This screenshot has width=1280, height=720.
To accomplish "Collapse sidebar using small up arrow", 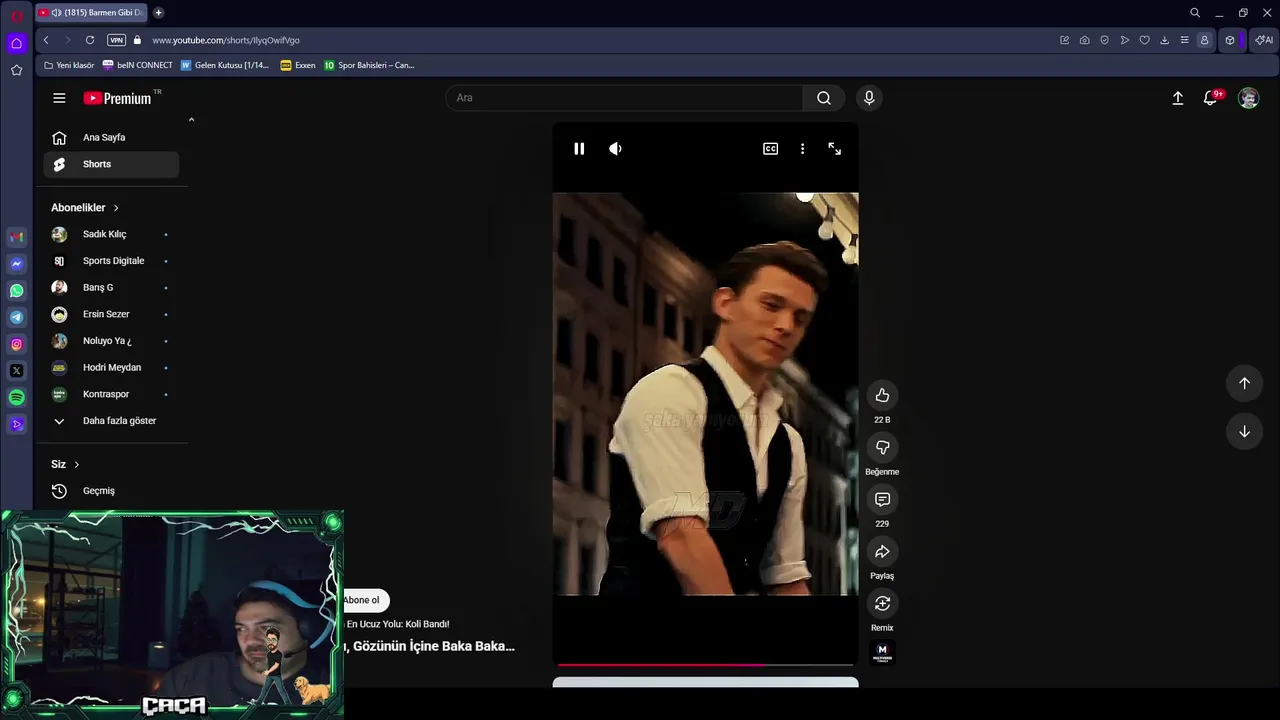I will 191,120.
